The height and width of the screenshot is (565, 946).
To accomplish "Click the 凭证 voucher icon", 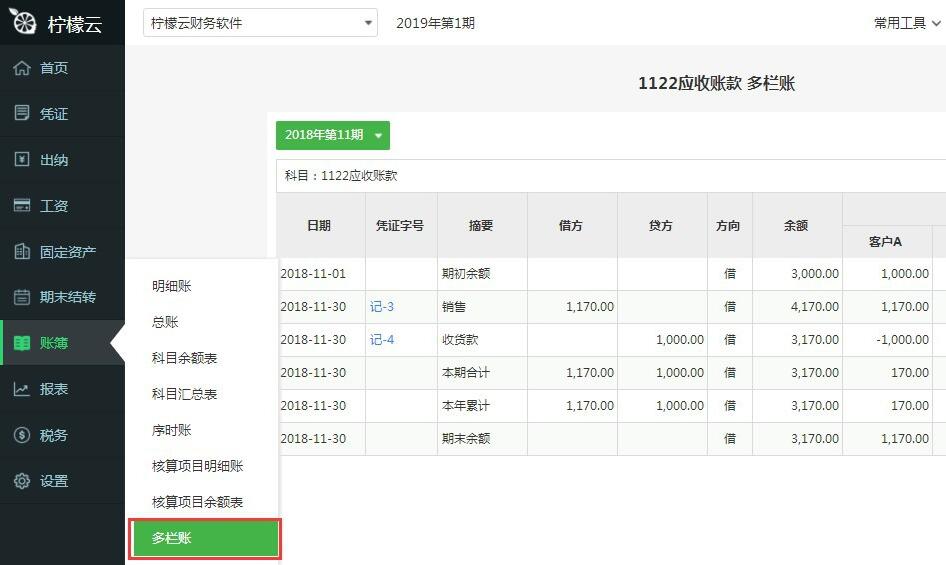I will click(22, 113).
